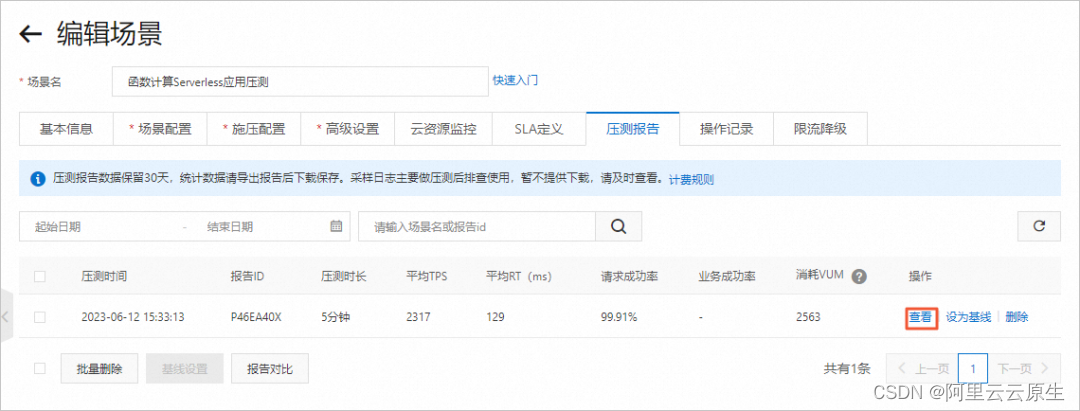
Task: Click the consumed VUM value 2563
Action: [x=808, y=317]
